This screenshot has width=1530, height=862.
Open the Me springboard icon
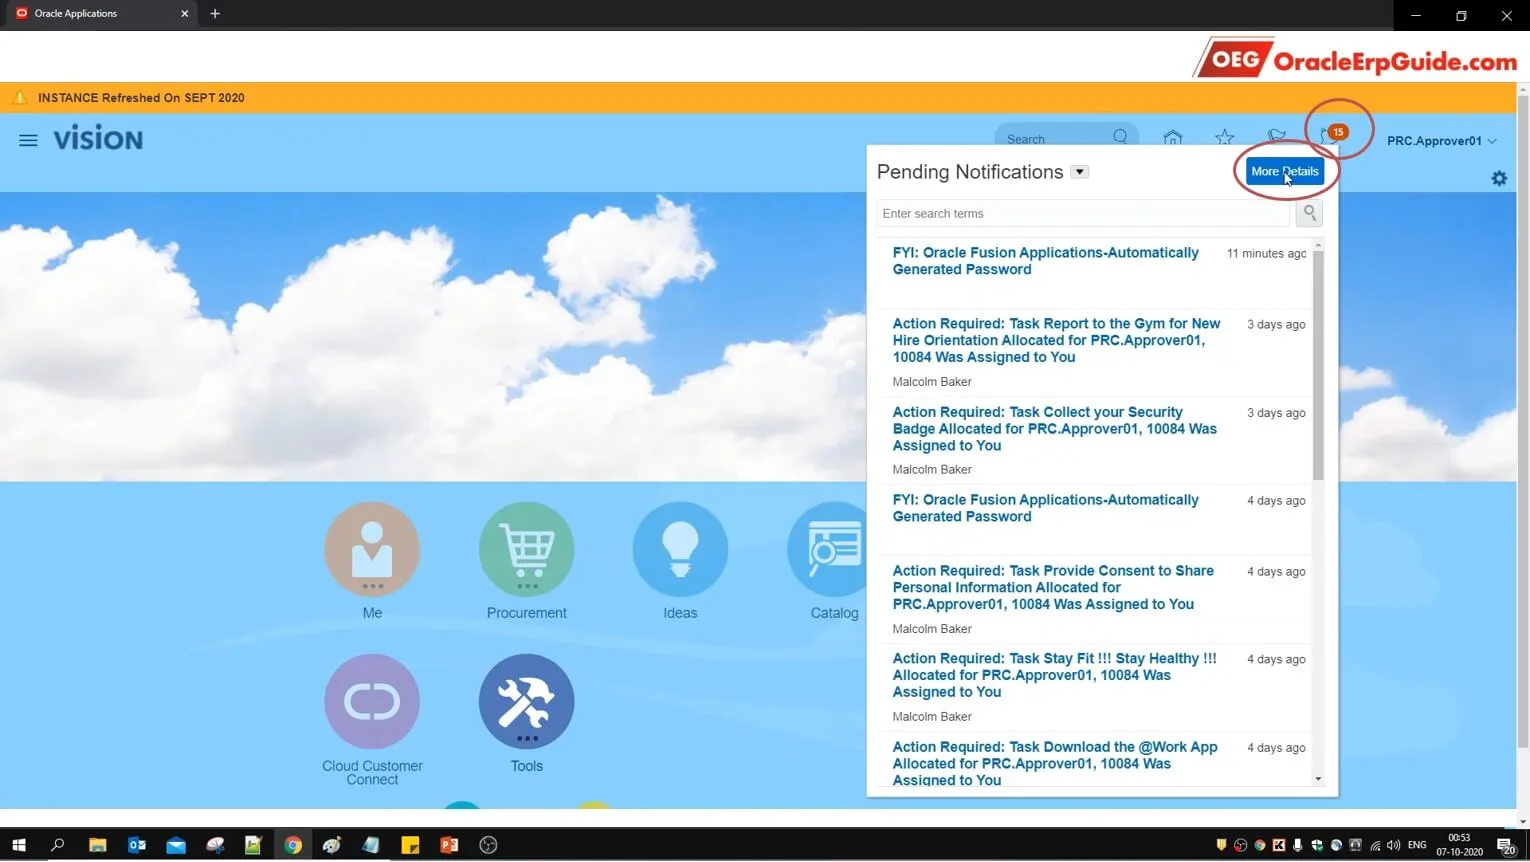pyautogui.click(x=372, y=549)
